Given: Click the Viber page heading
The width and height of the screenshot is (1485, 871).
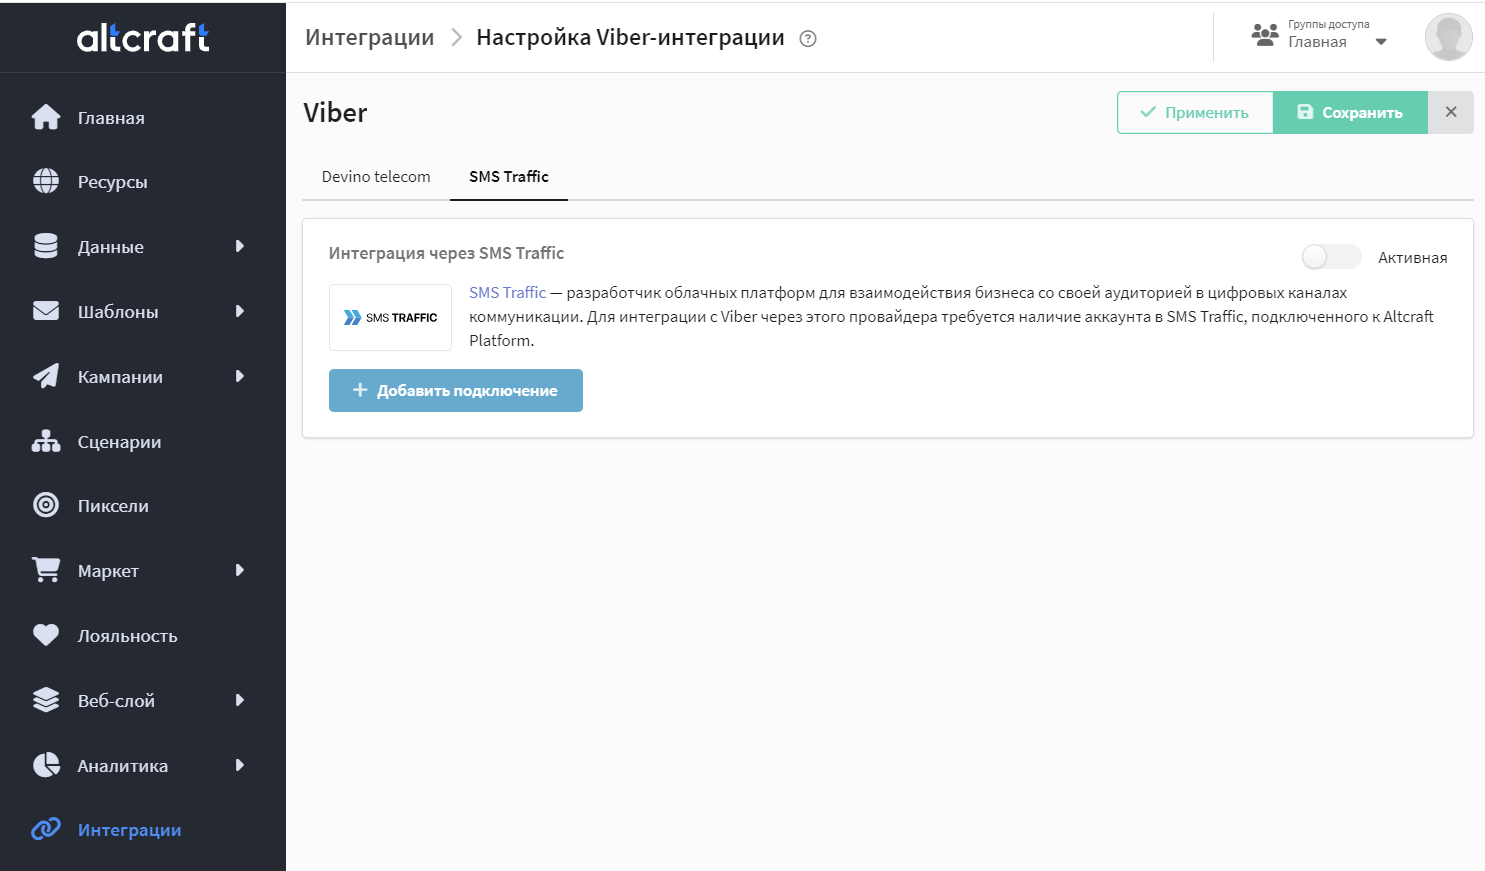Looking at the screenshot, I should tap(335, 112).
